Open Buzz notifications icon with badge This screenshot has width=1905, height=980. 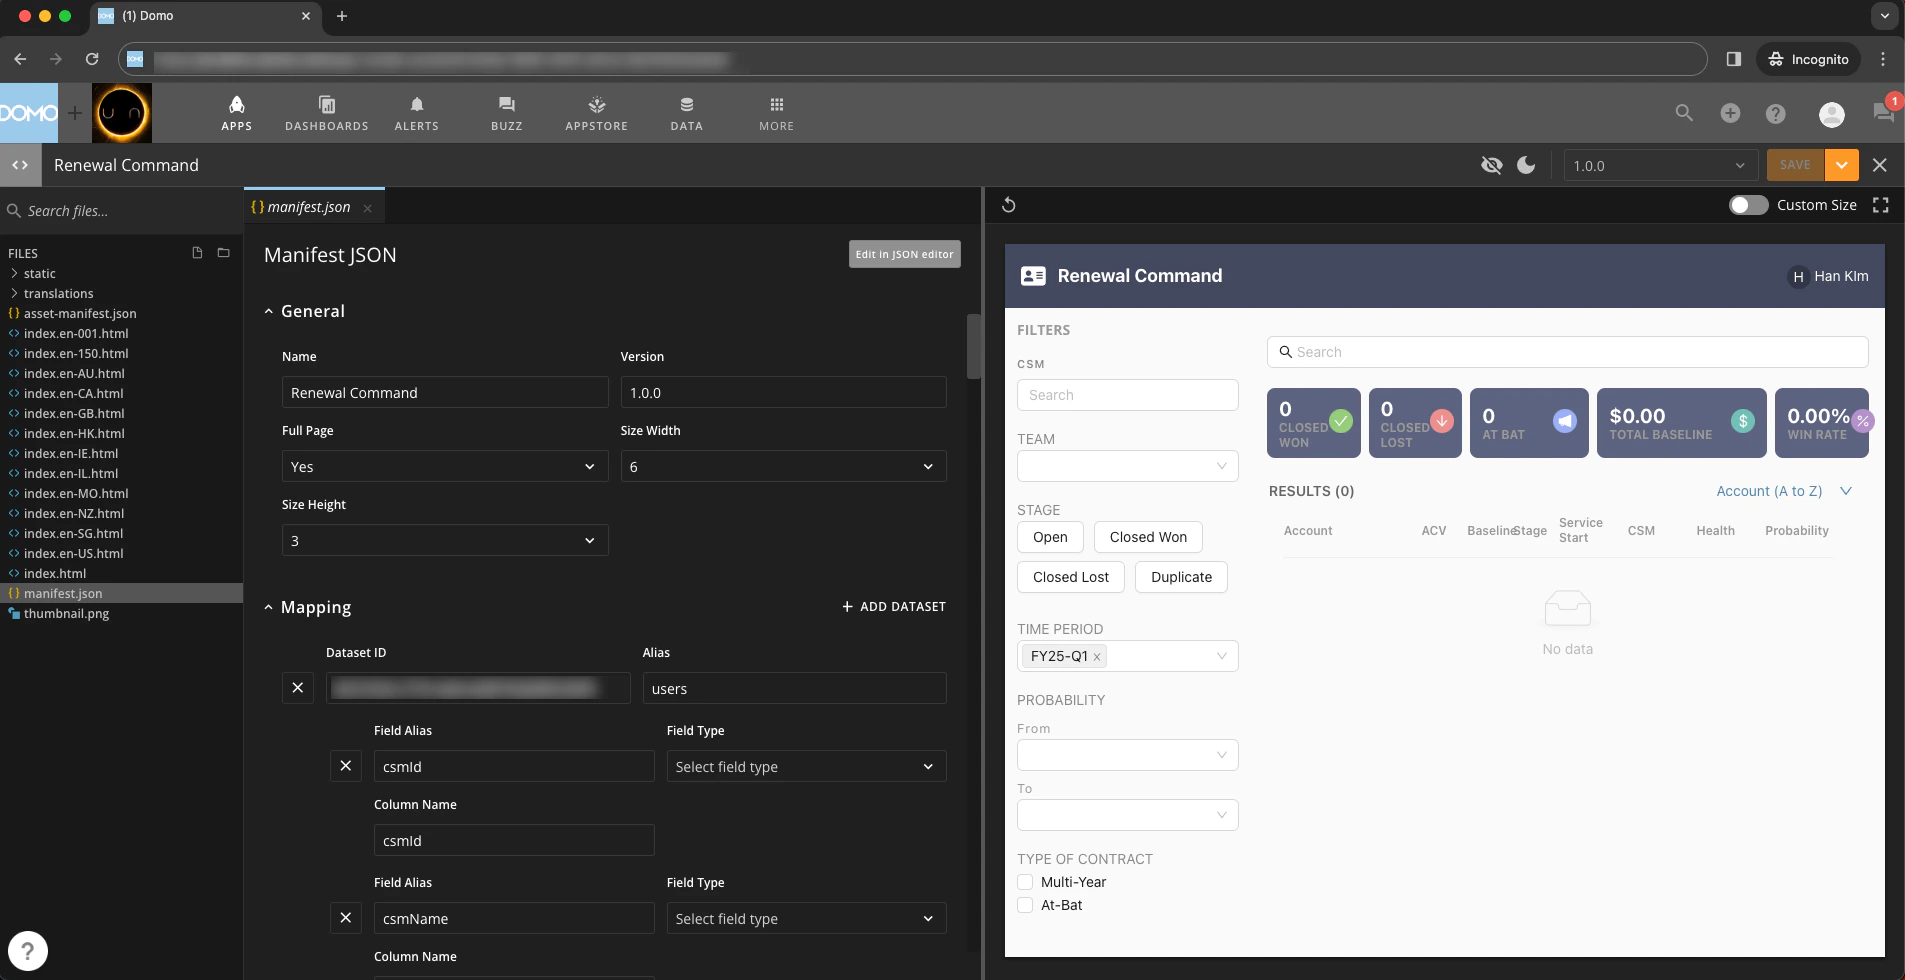coord(1884,111)
